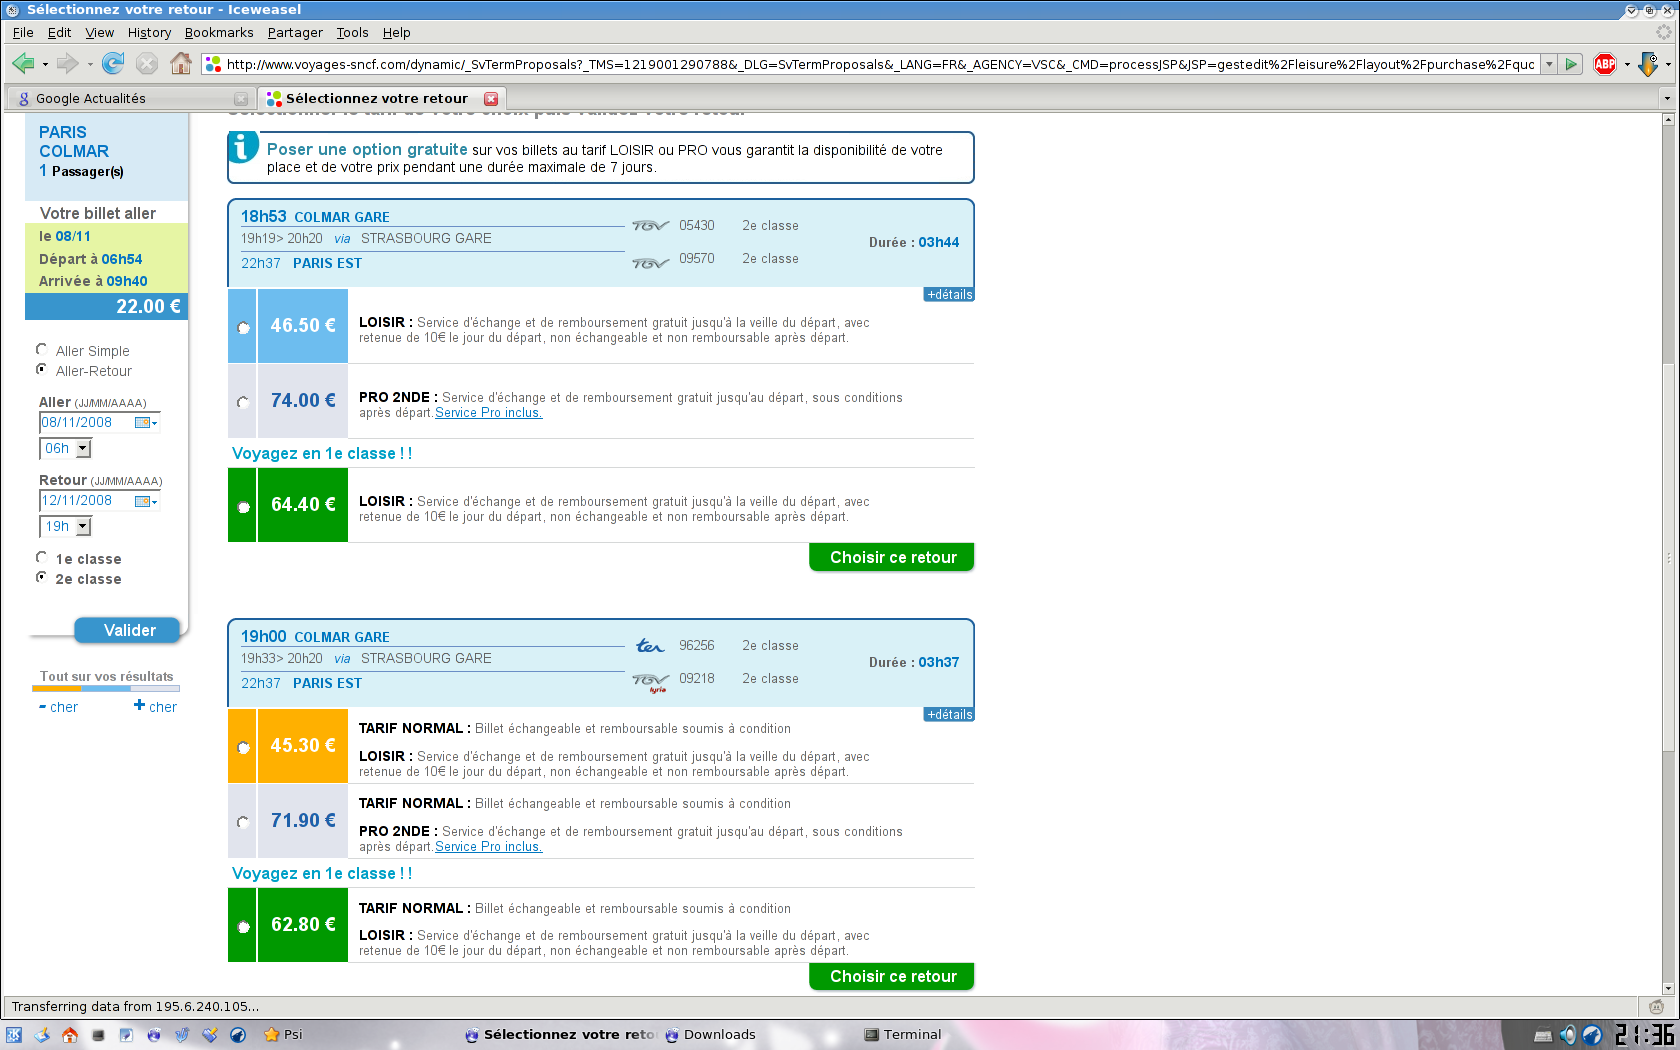Open the list all tabs dropdown
The height and width of the screenshot is (1050, 1680).
coord(1666,98)
